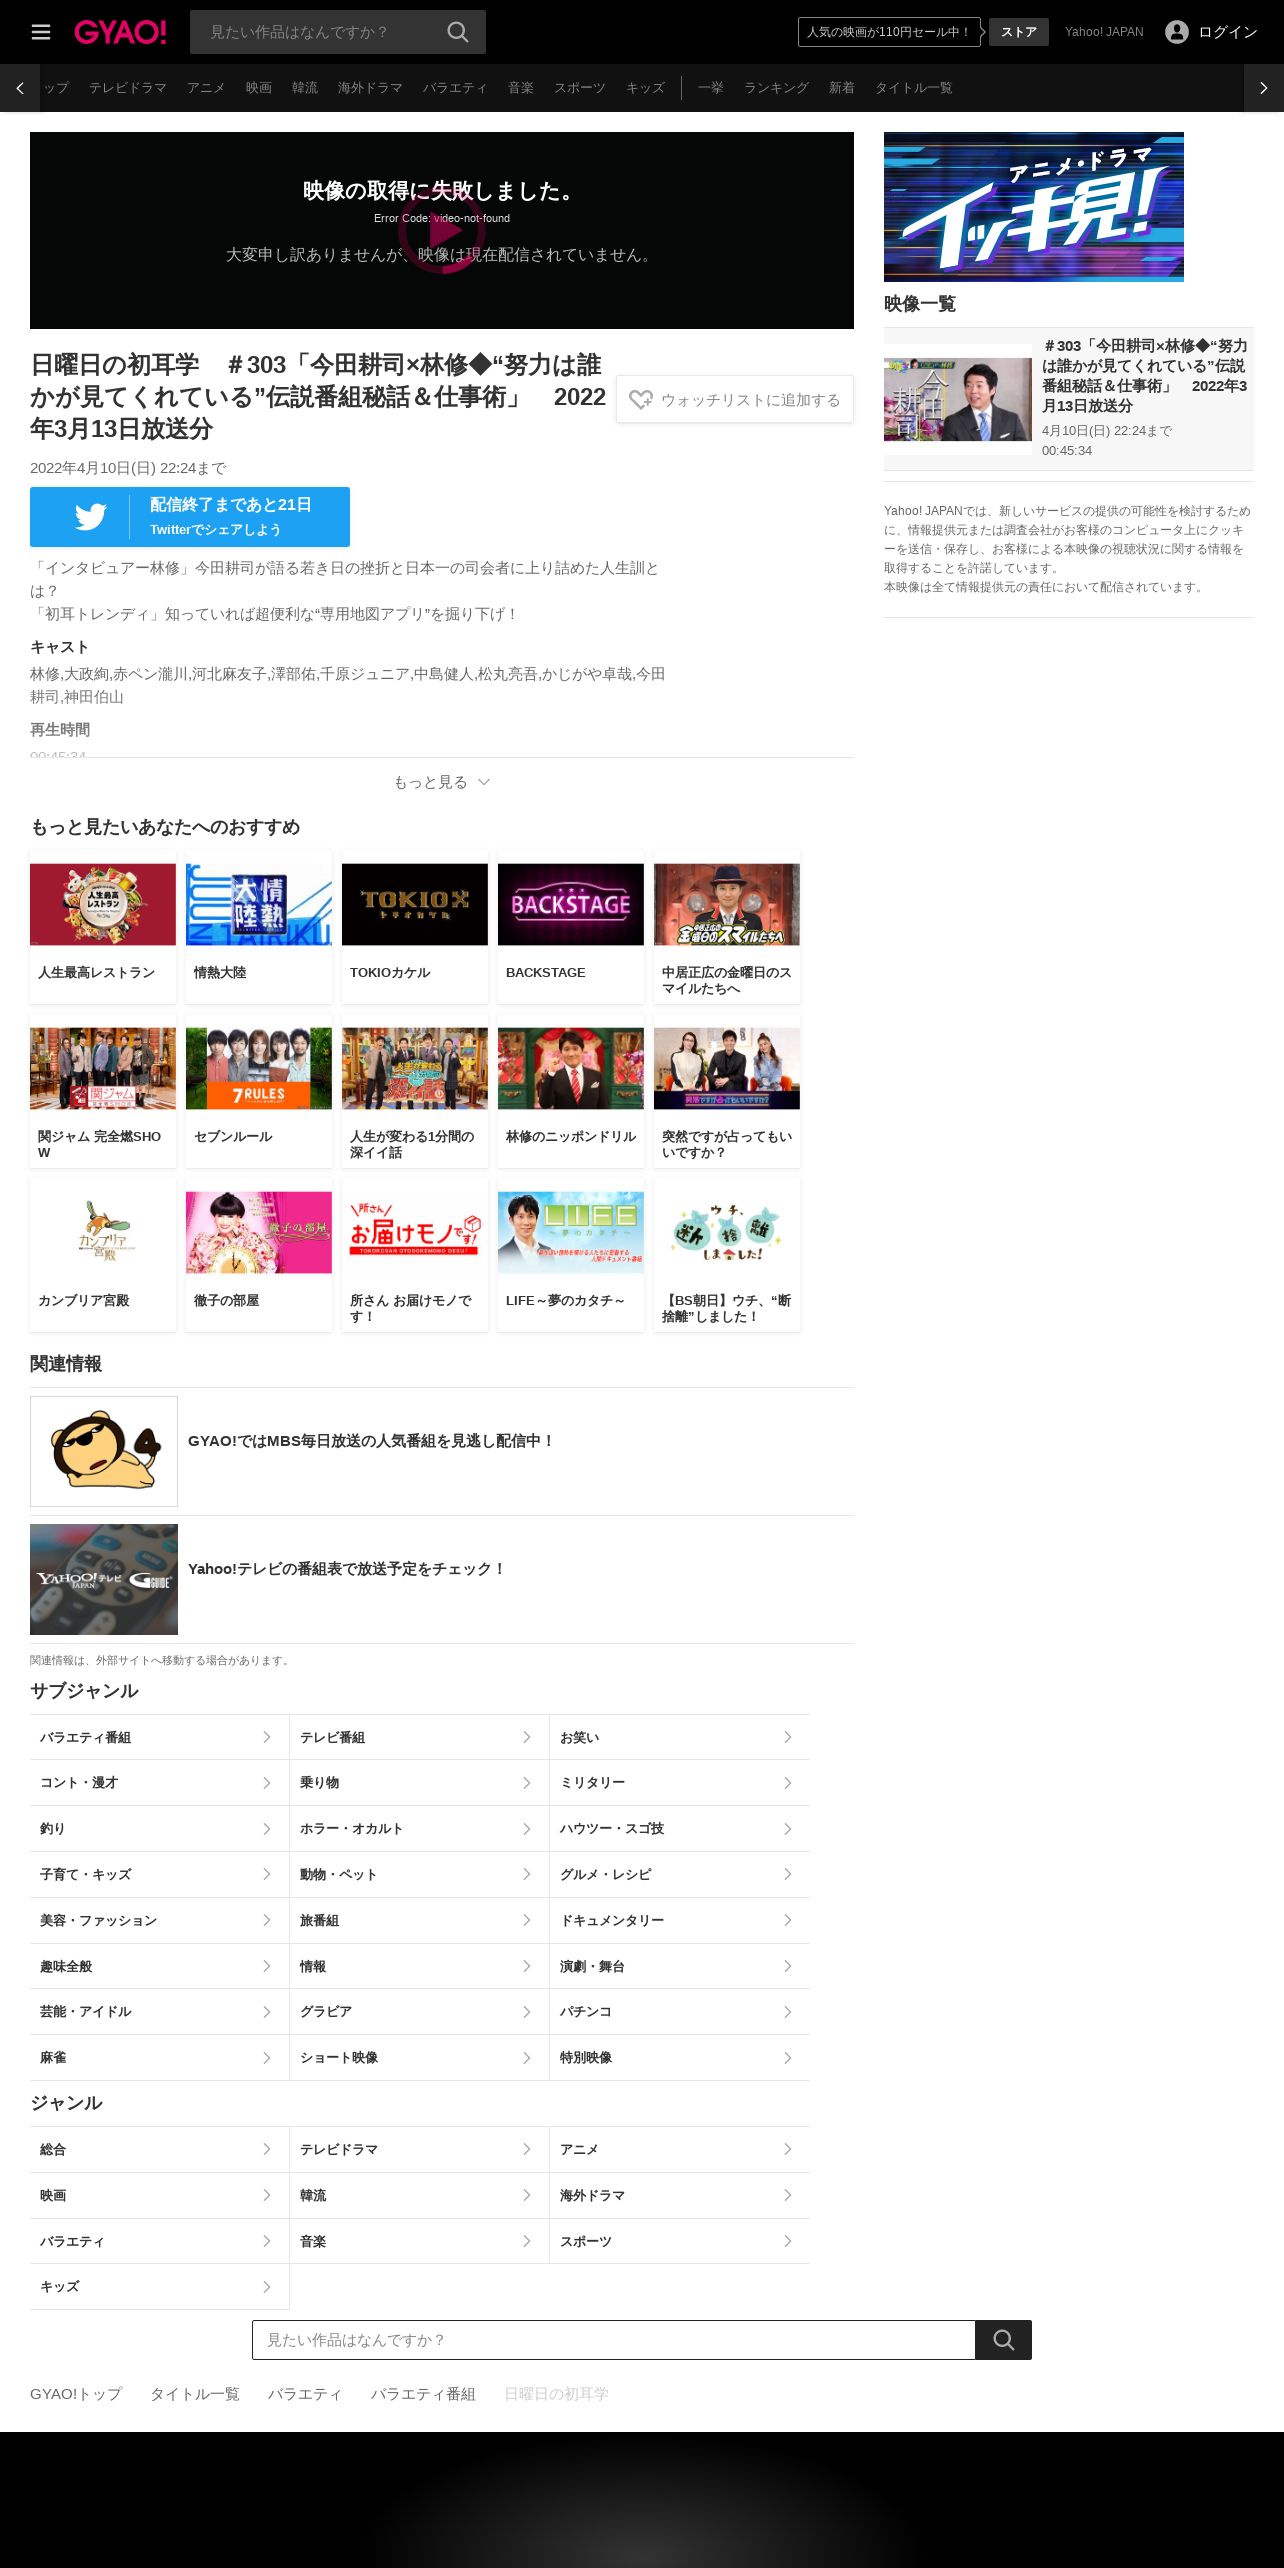The width and height of the screenshot is (1284, 2568).
Task: Open the BACKSTAGE recommendation card
Action: (571, 927)
